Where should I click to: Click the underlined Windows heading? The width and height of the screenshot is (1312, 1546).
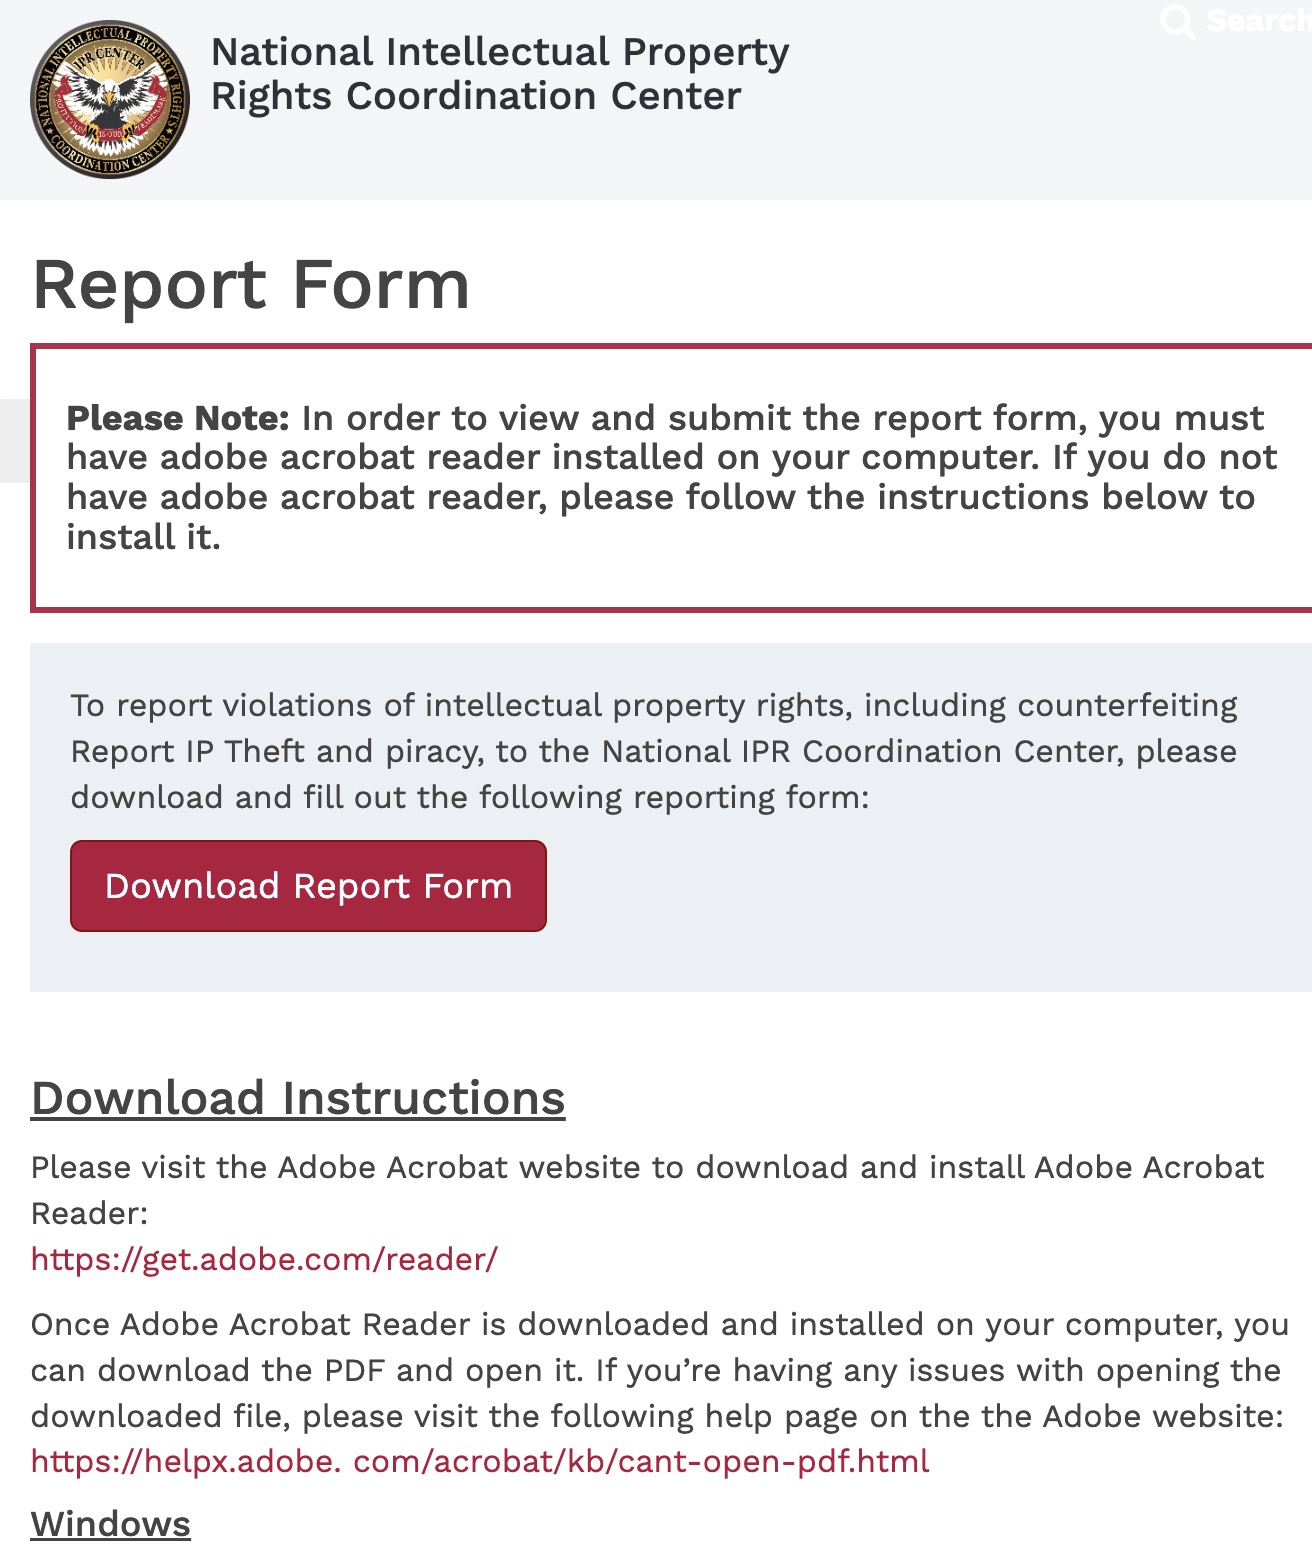[x=110, y=1524]
